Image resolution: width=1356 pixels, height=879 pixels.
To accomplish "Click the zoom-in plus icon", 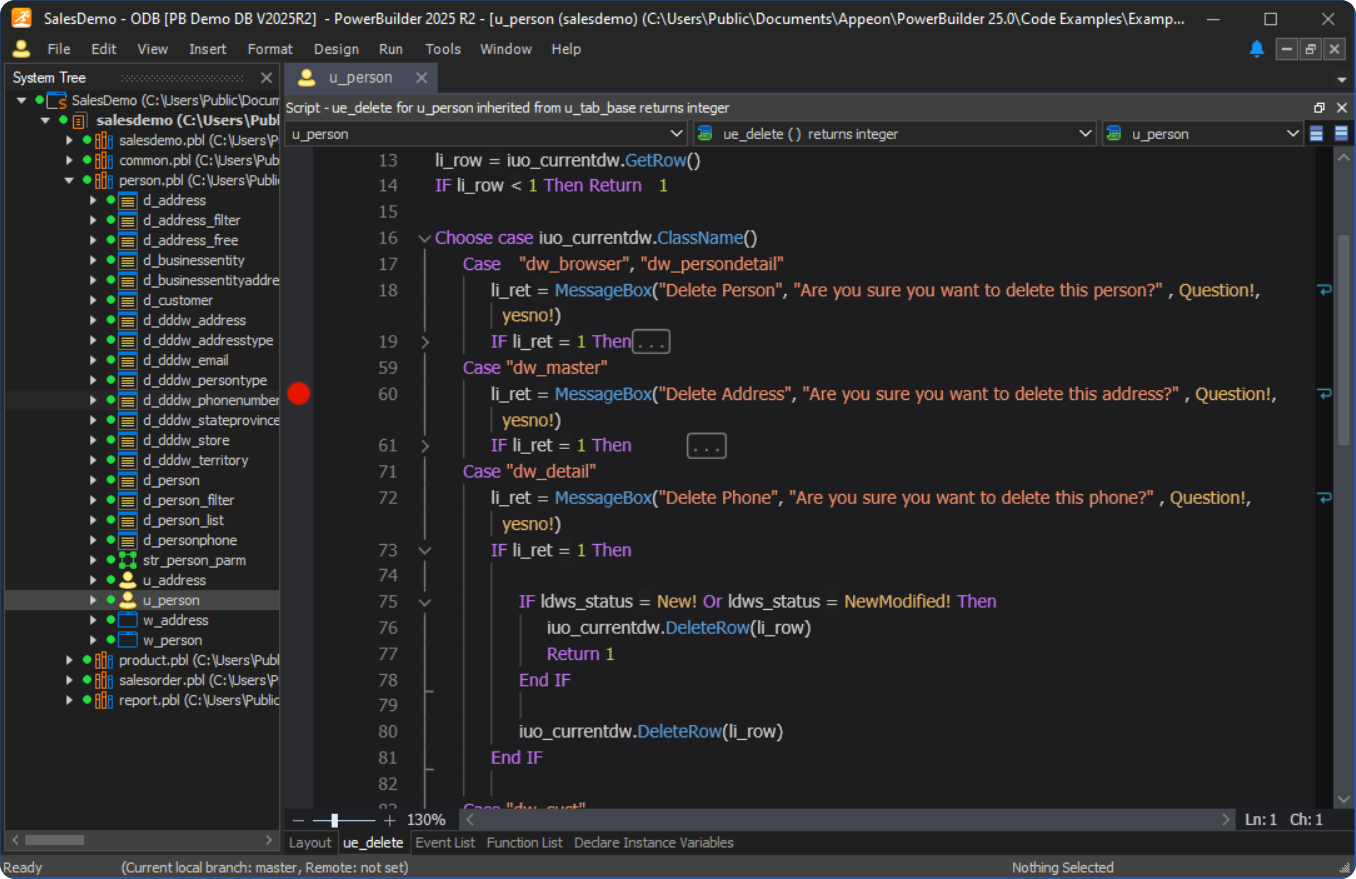I will coord(390,820).
